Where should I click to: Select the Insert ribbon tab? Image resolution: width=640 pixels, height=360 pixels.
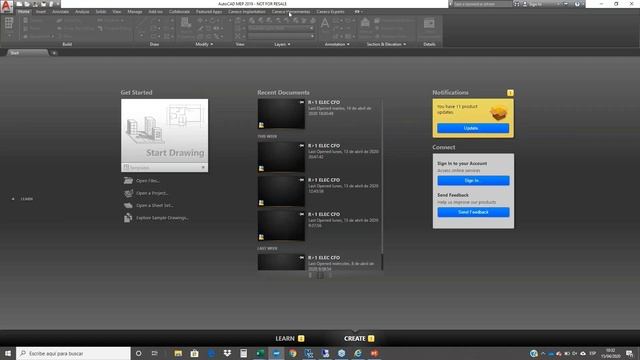(x=41, y=11)
